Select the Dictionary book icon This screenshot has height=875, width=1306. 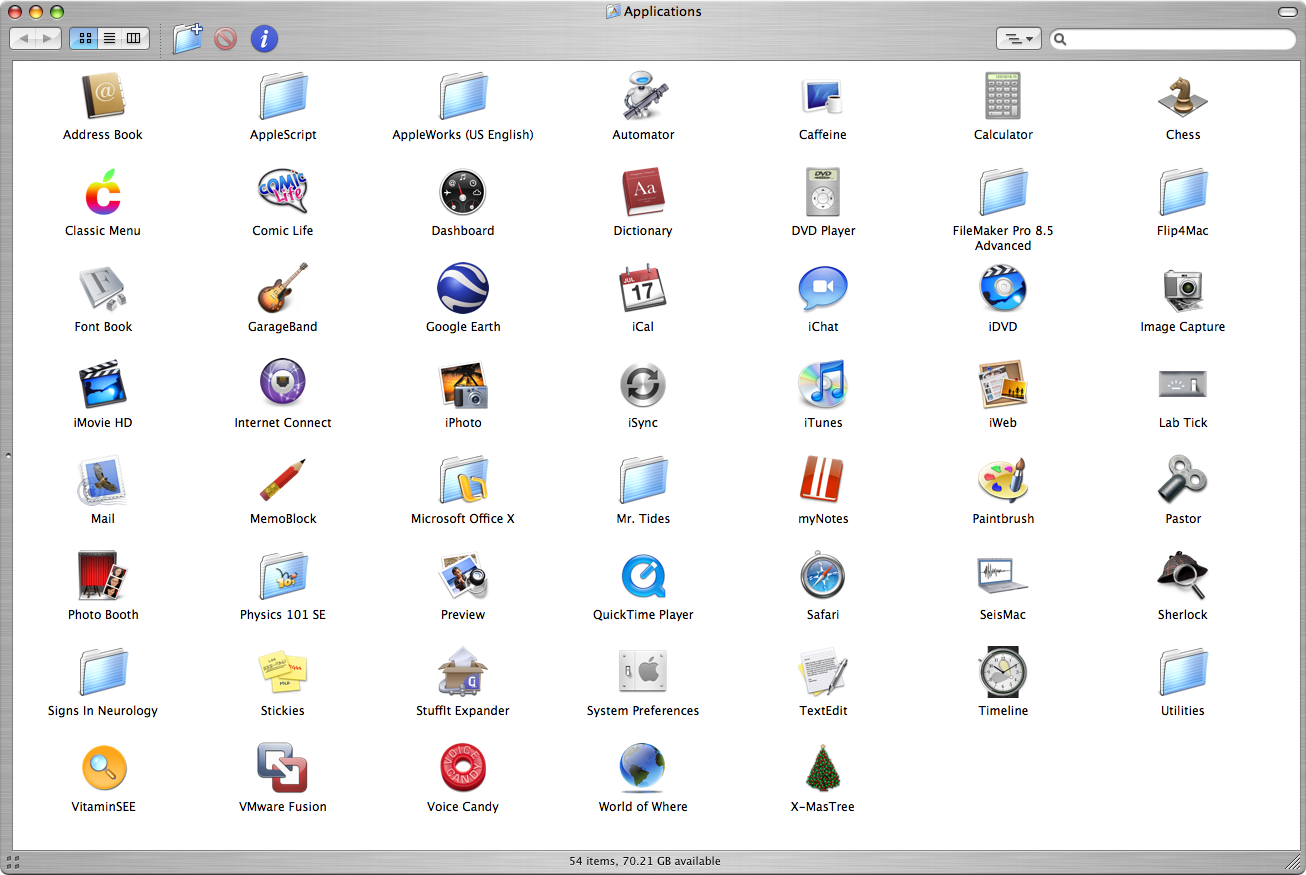(643, 193)
